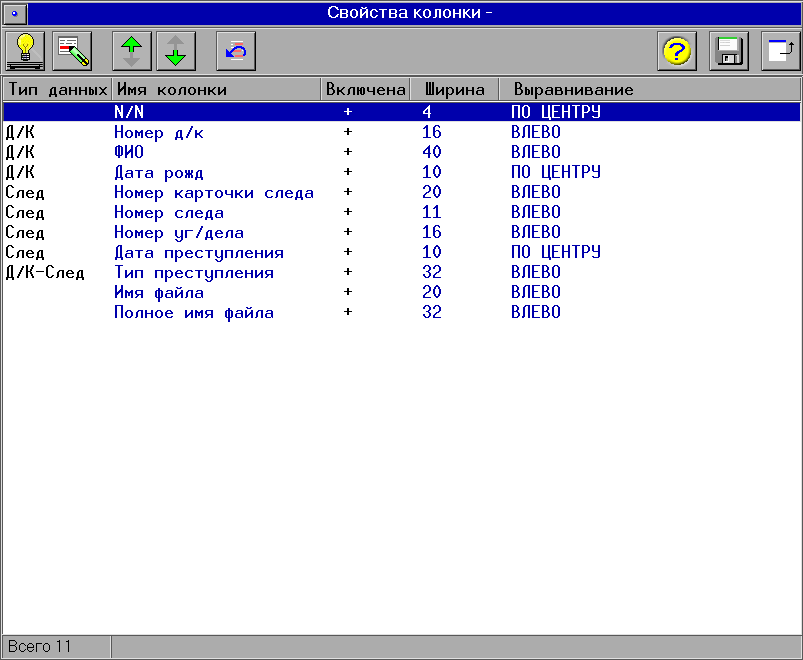The width and height of the screenshot is (803, 660).
Task: Click След type in Номер следа row
Action: click(25, 212)
